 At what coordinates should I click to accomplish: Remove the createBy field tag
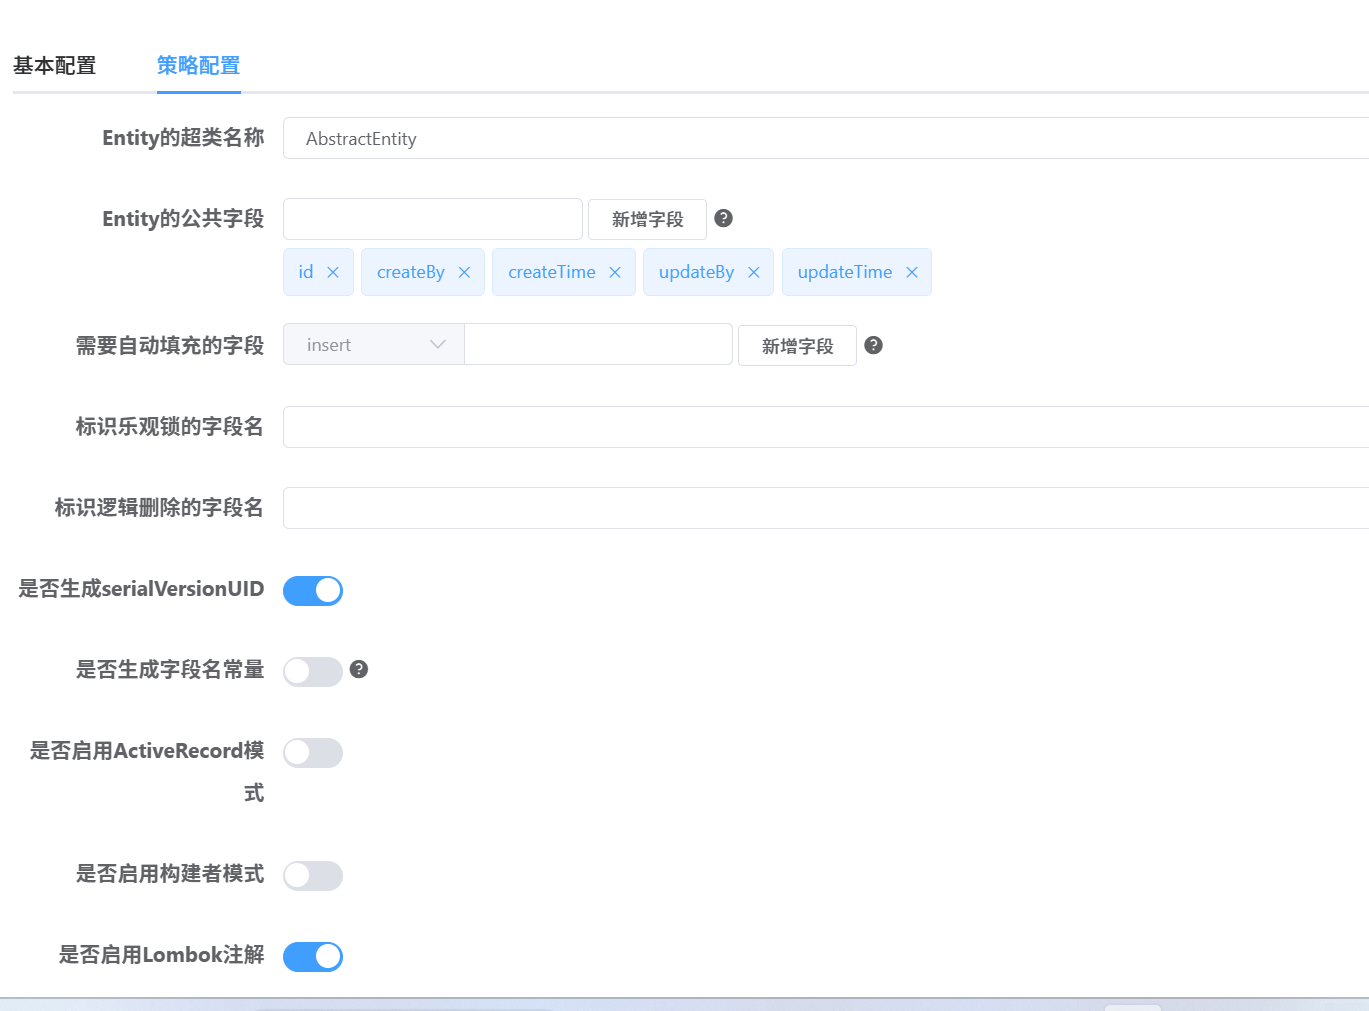point(464,271)
